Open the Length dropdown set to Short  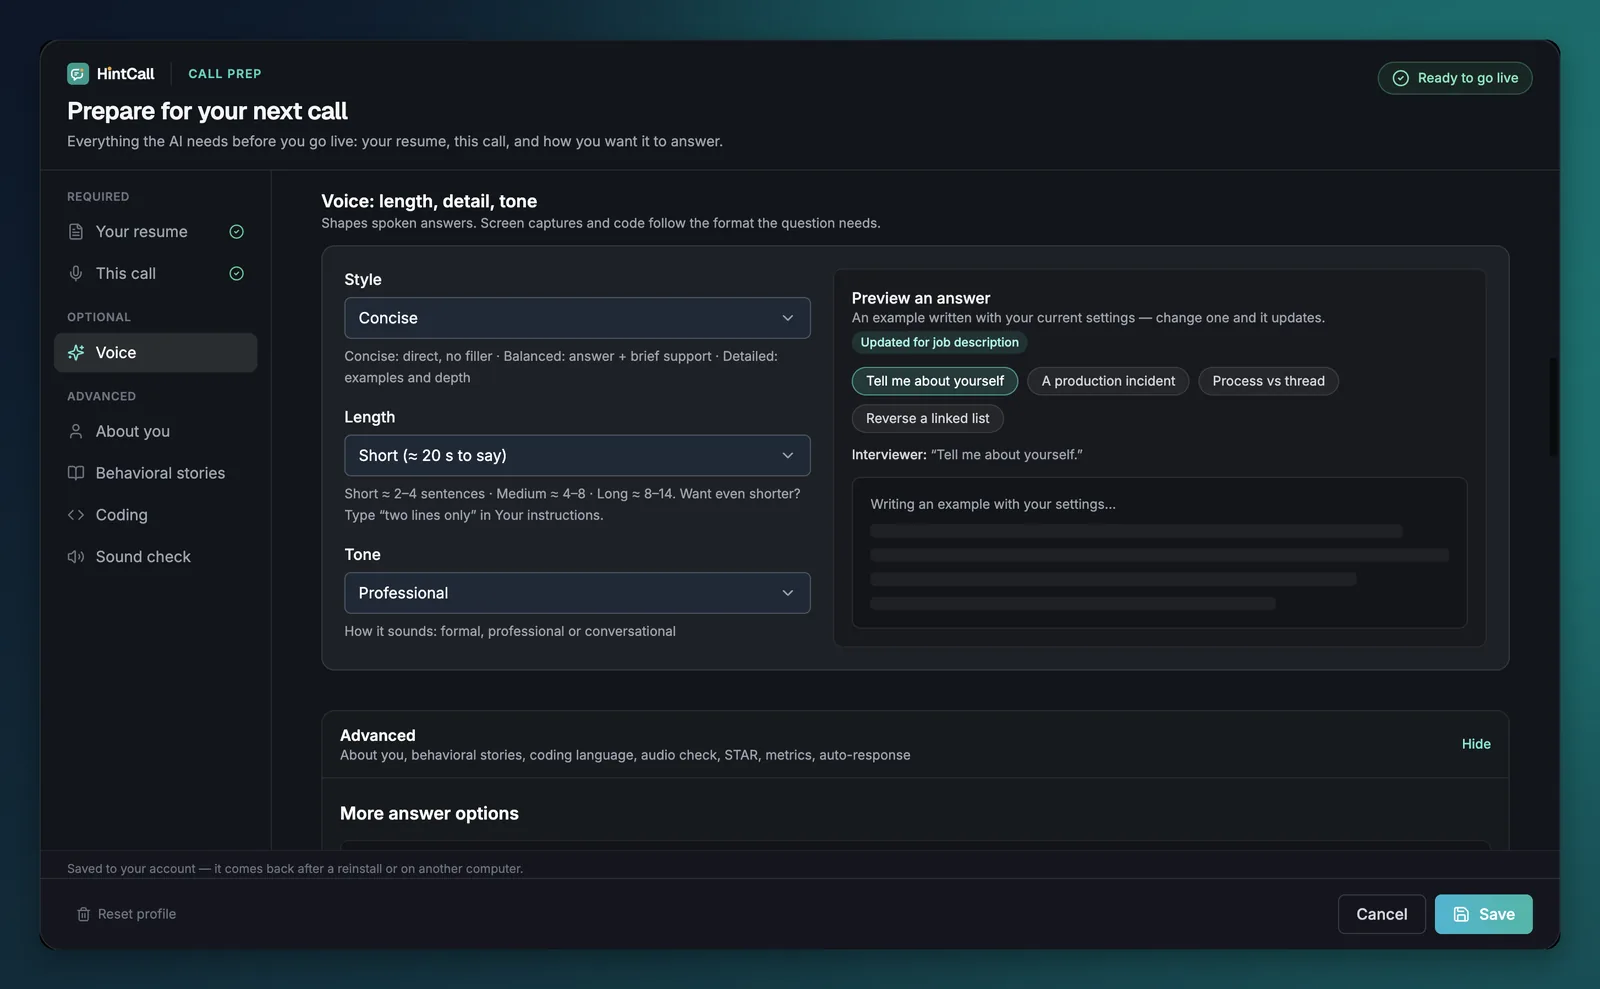click(577, 456)
